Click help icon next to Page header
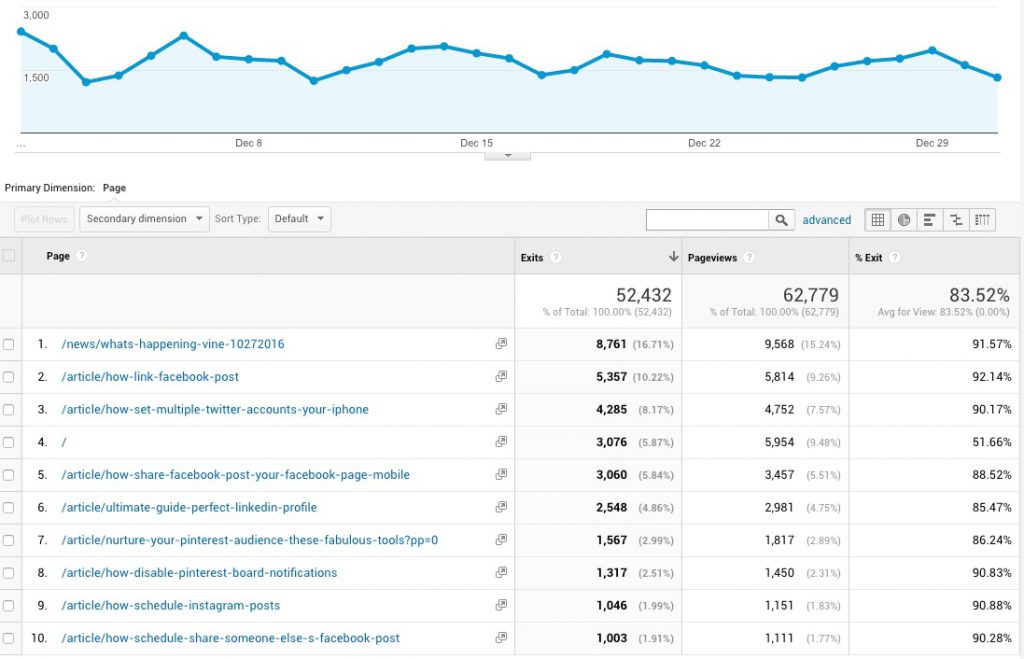Image resolution: width=1024 pixels, height=659 pixels. point(82,256)
